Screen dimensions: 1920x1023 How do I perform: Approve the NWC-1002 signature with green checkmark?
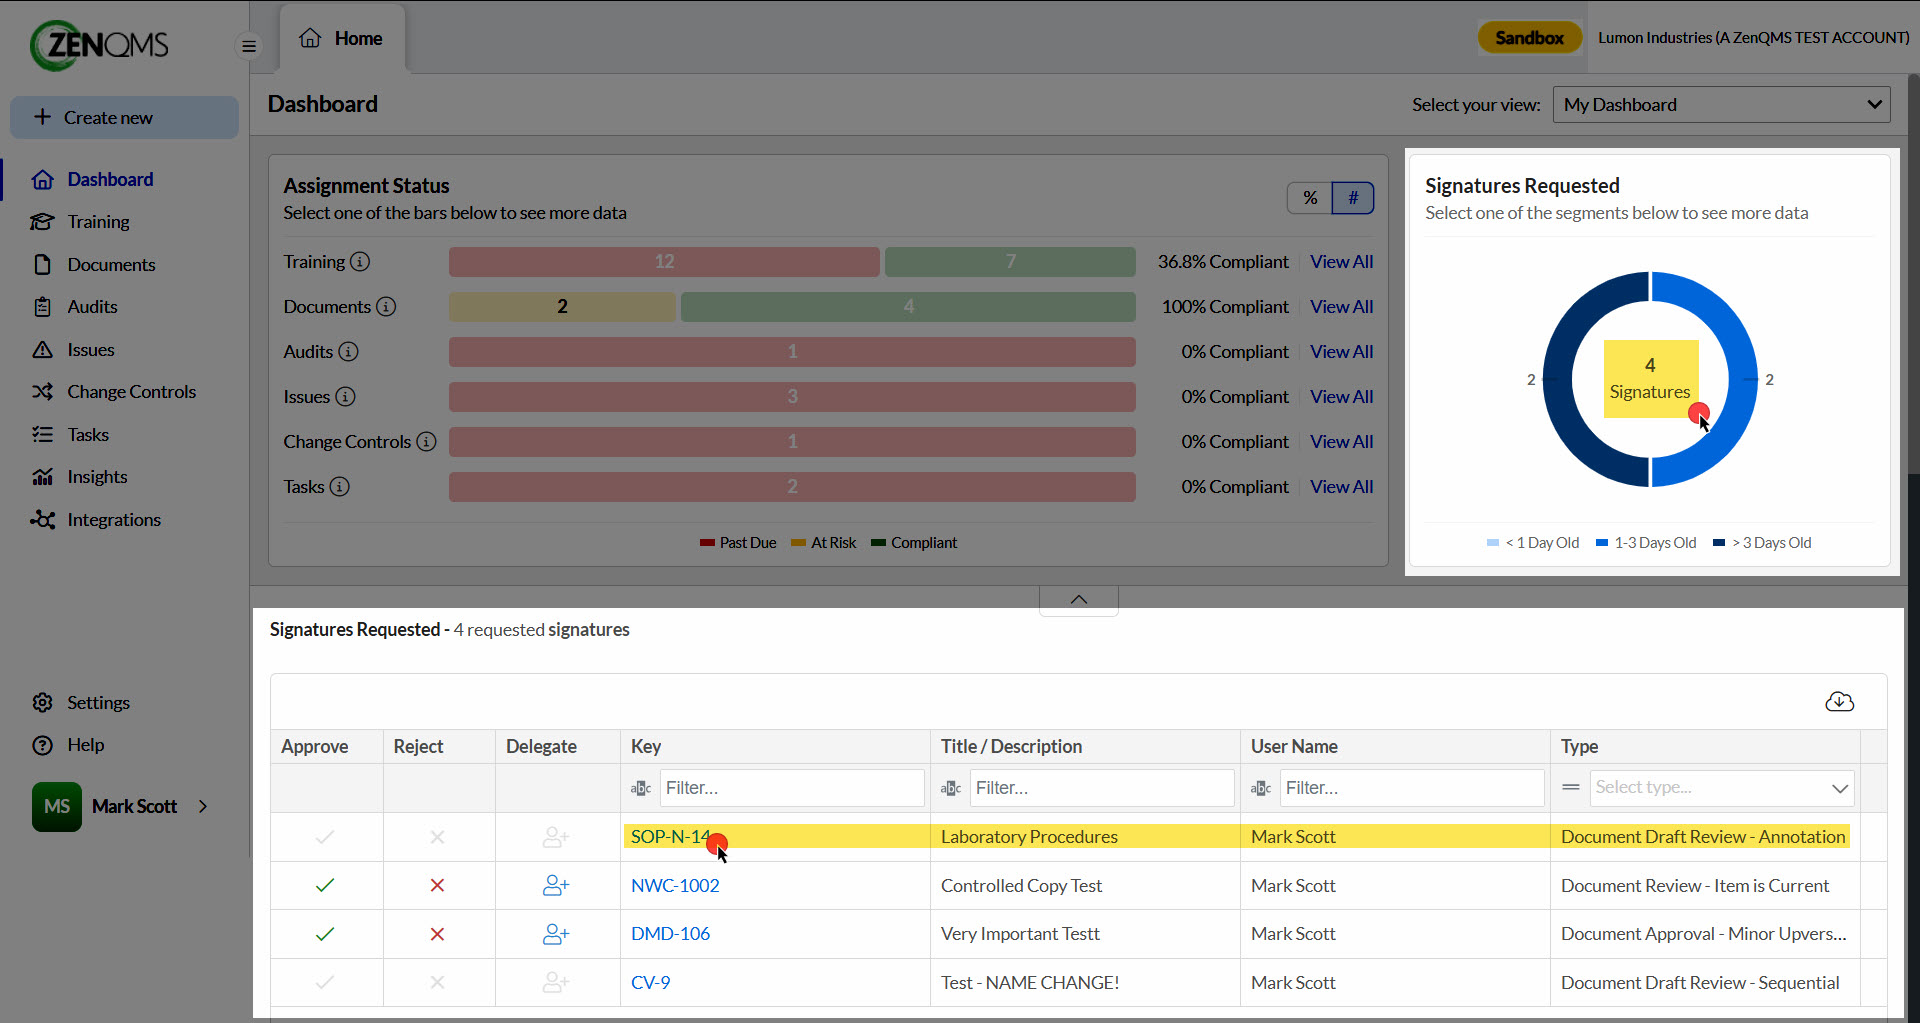[x=325, y=885]
